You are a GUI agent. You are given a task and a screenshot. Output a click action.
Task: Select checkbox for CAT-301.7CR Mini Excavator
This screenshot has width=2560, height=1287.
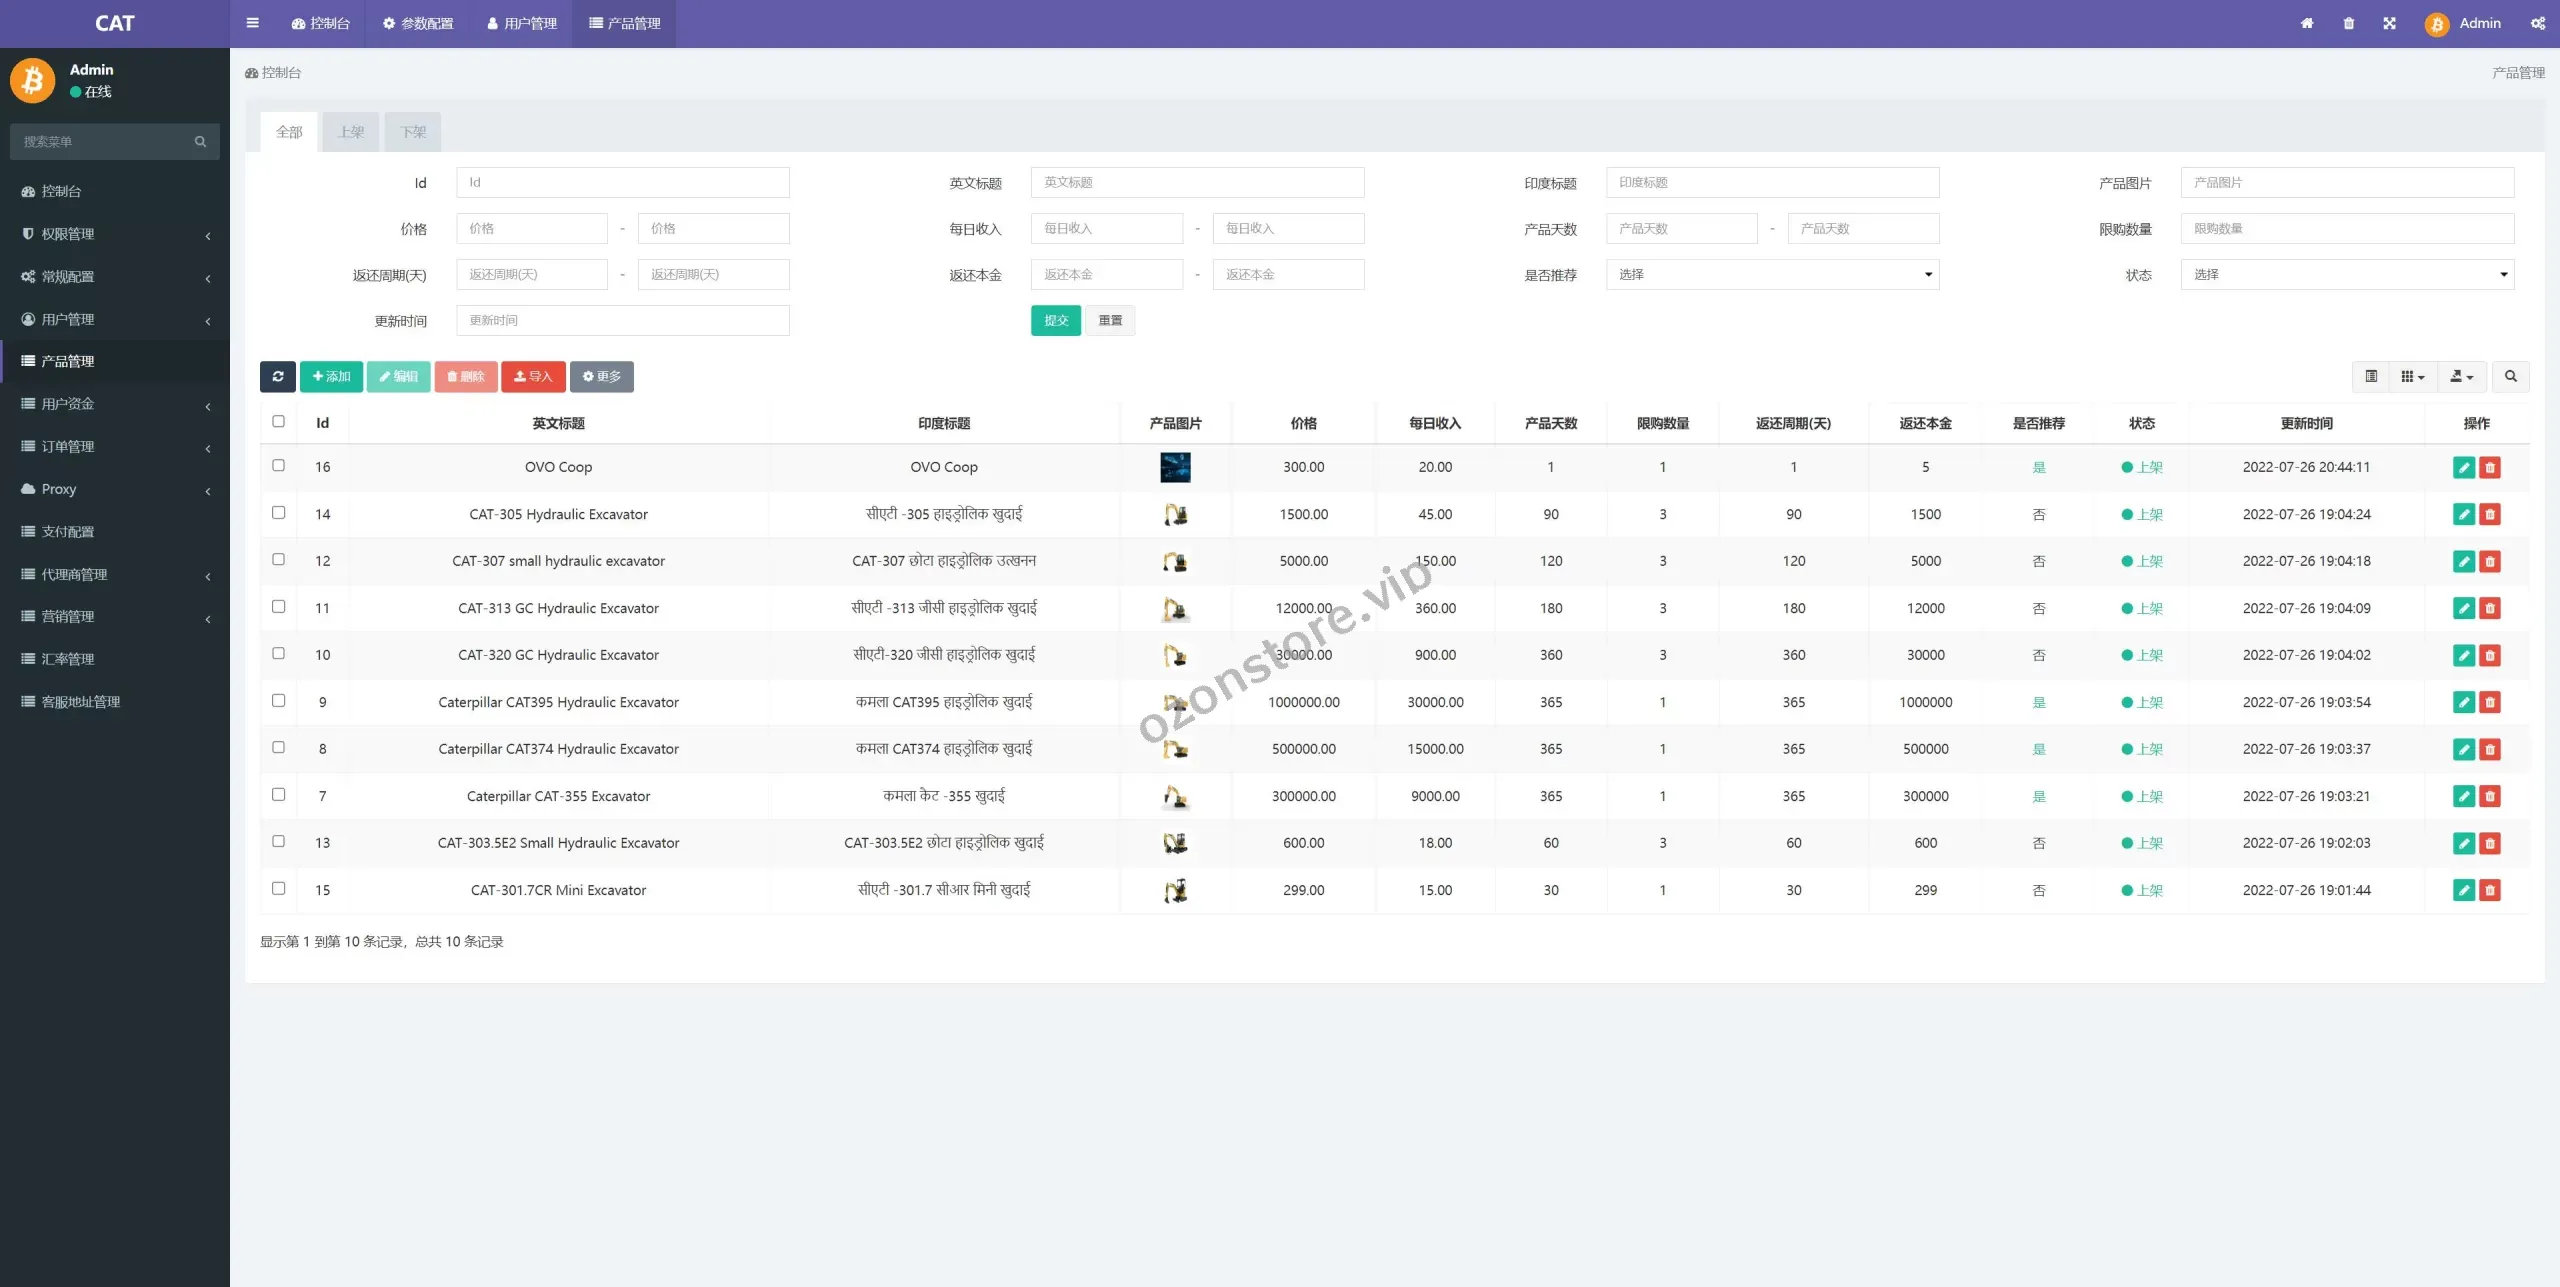278,889
